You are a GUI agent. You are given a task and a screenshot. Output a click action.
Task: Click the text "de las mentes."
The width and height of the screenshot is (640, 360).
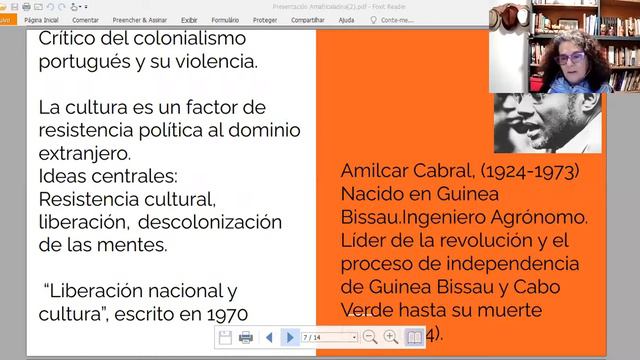click(103, 245)
